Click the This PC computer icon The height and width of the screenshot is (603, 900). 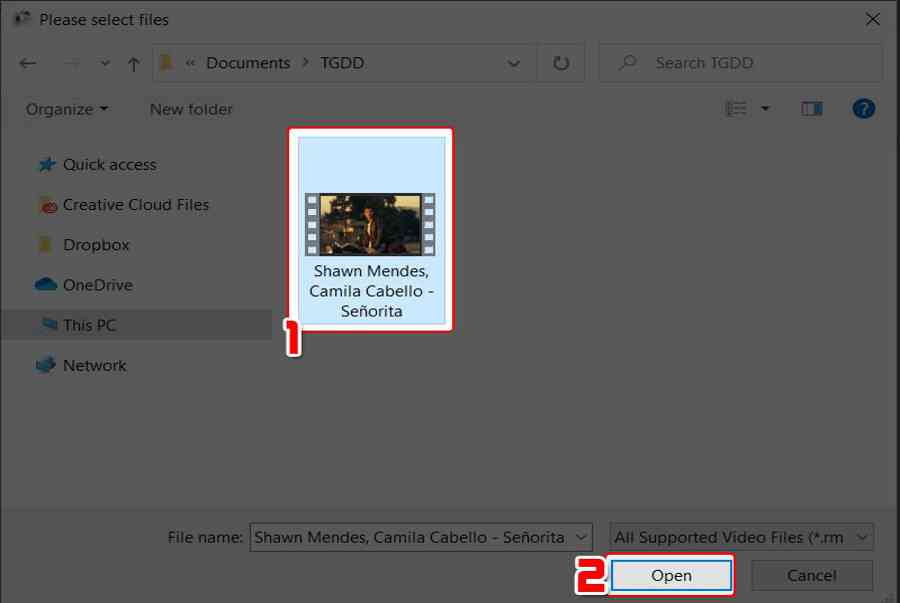(50, 324)
